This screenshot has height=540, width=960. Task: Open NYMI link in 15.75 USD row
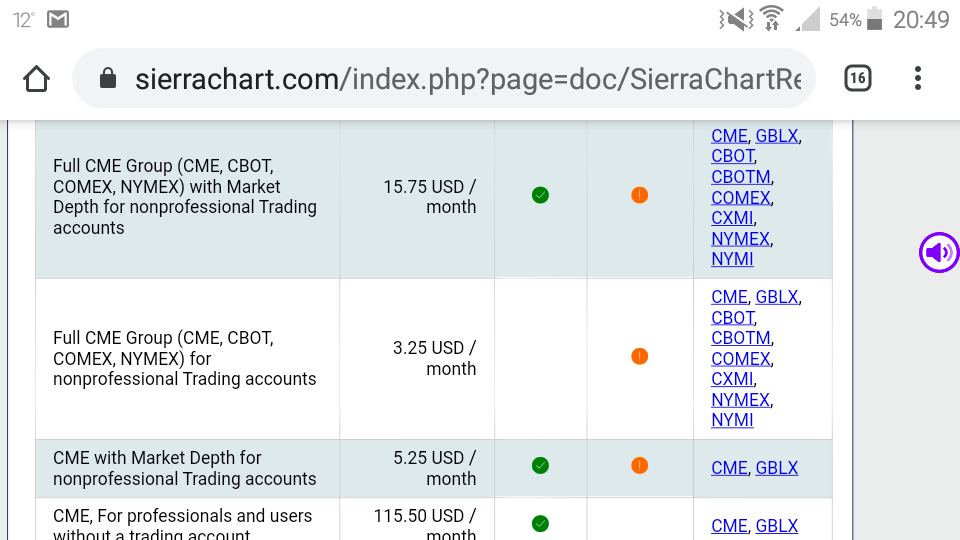(x=732, y=259)
